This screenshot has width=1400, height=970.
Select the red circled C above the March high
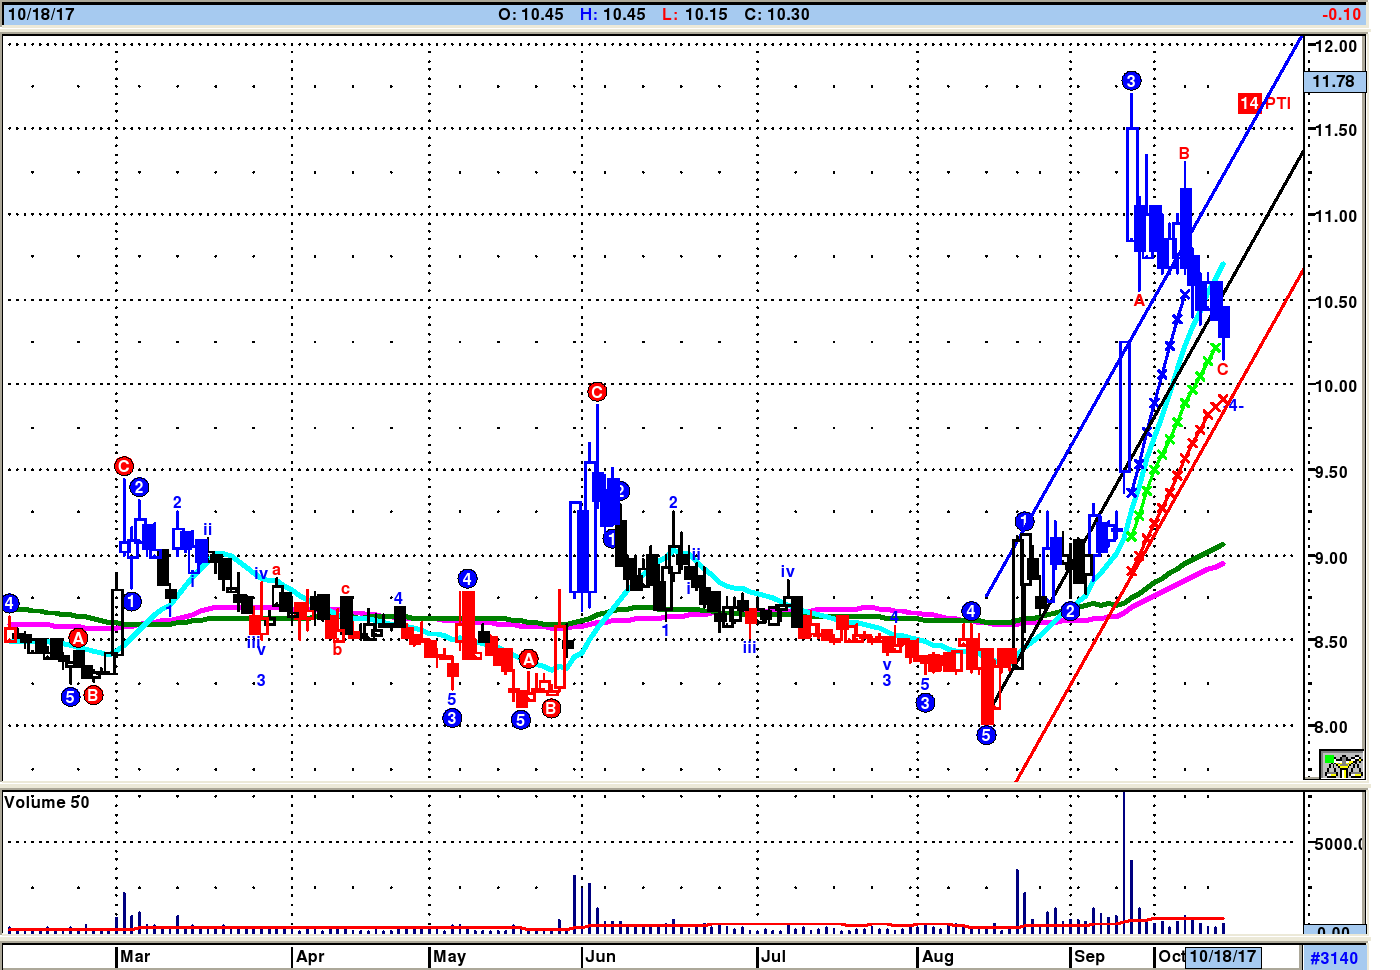click(x=123, y=466)
